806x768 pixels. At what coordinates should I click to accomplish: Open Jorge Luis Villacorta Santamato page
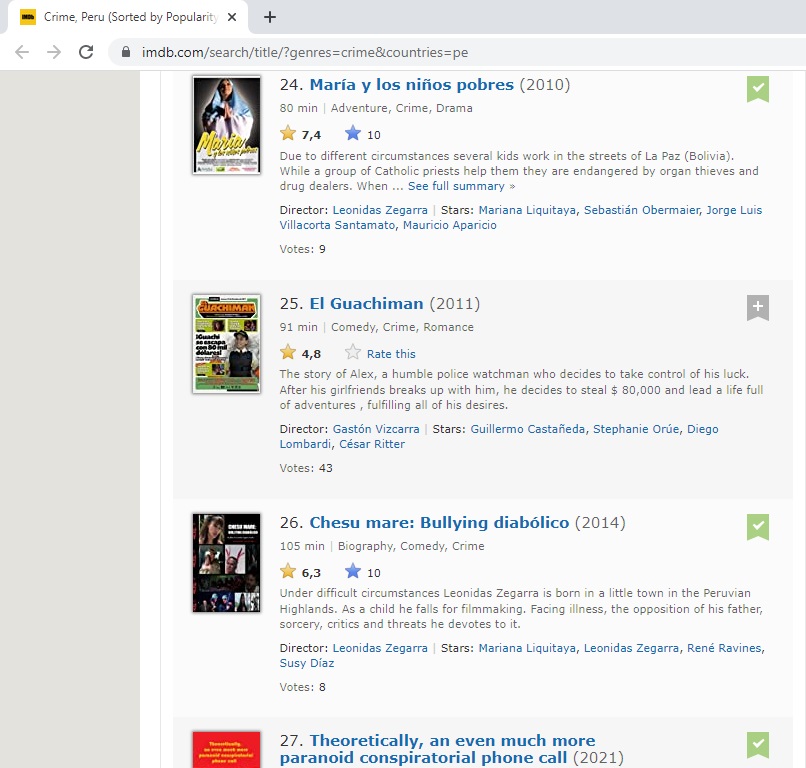pyautogui.click(x=521, y=217)
